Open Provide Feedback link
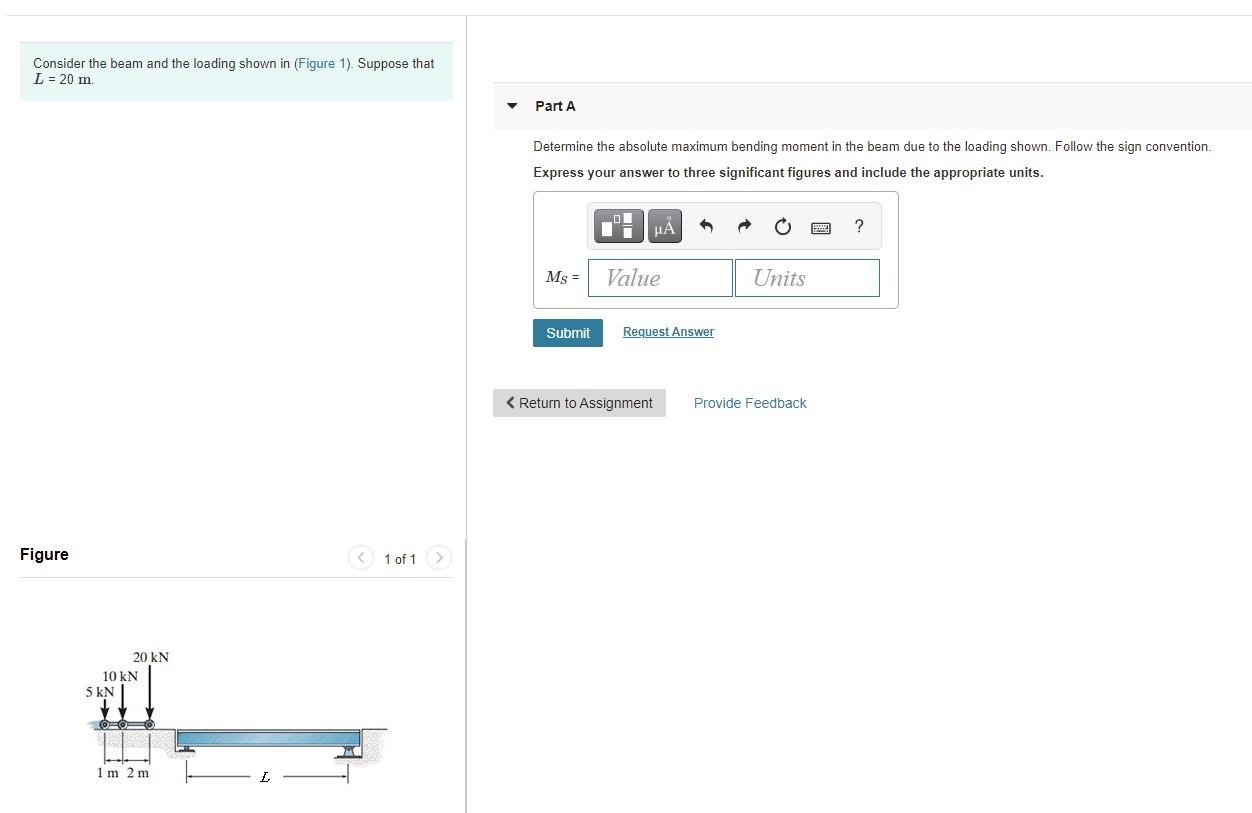The height and width of the screenshot is (813, 1252). [x=750, y=403]
